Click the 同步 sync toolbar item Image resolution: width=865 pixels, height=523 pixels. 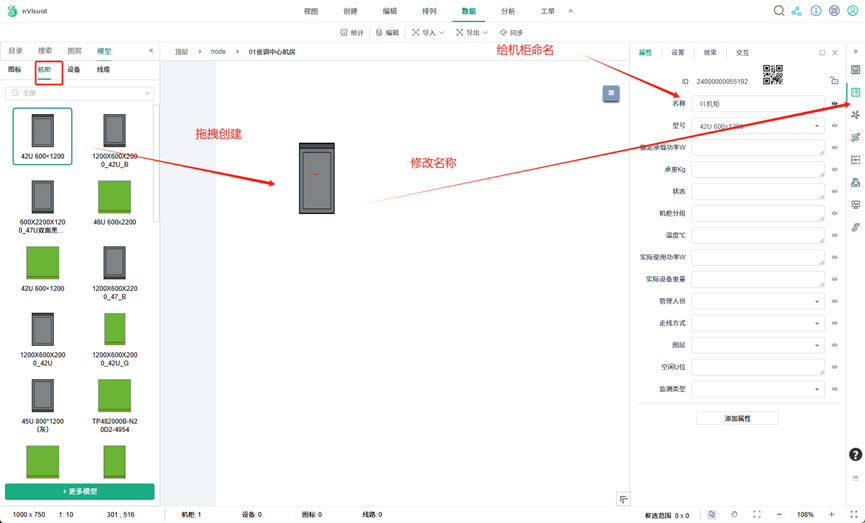click(x=511, y=33)
